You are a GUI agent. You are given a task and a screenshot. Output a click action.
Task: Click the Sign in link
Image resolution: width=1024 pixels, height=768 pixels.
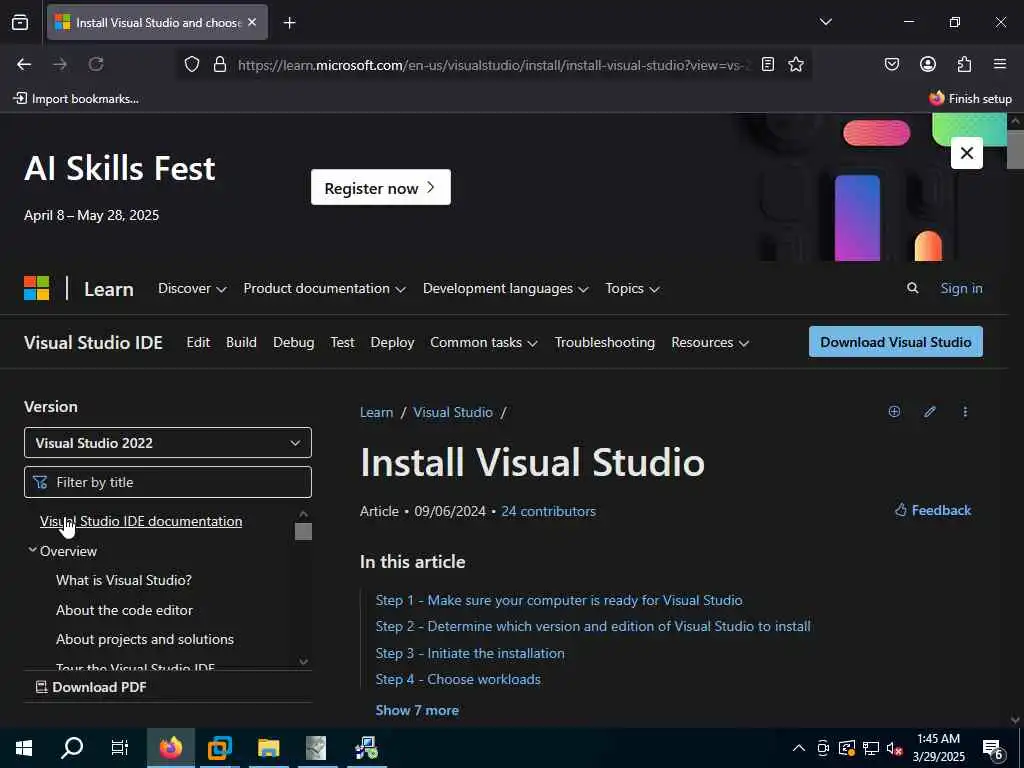coord(961,289)
